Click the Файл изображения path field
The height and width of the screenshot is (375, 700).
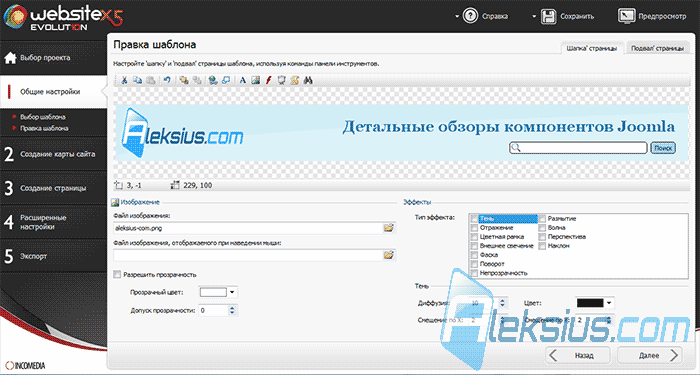click(248, 228)
